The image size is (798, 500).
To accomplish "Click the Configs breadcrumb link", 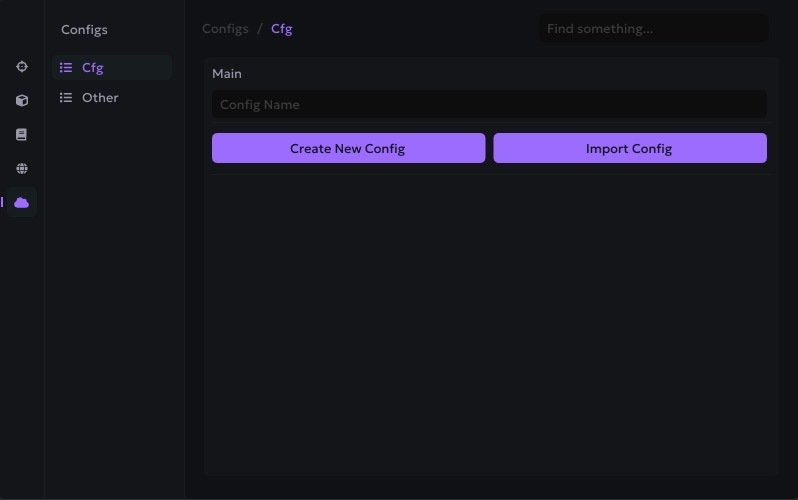I will tap(225, 29).
